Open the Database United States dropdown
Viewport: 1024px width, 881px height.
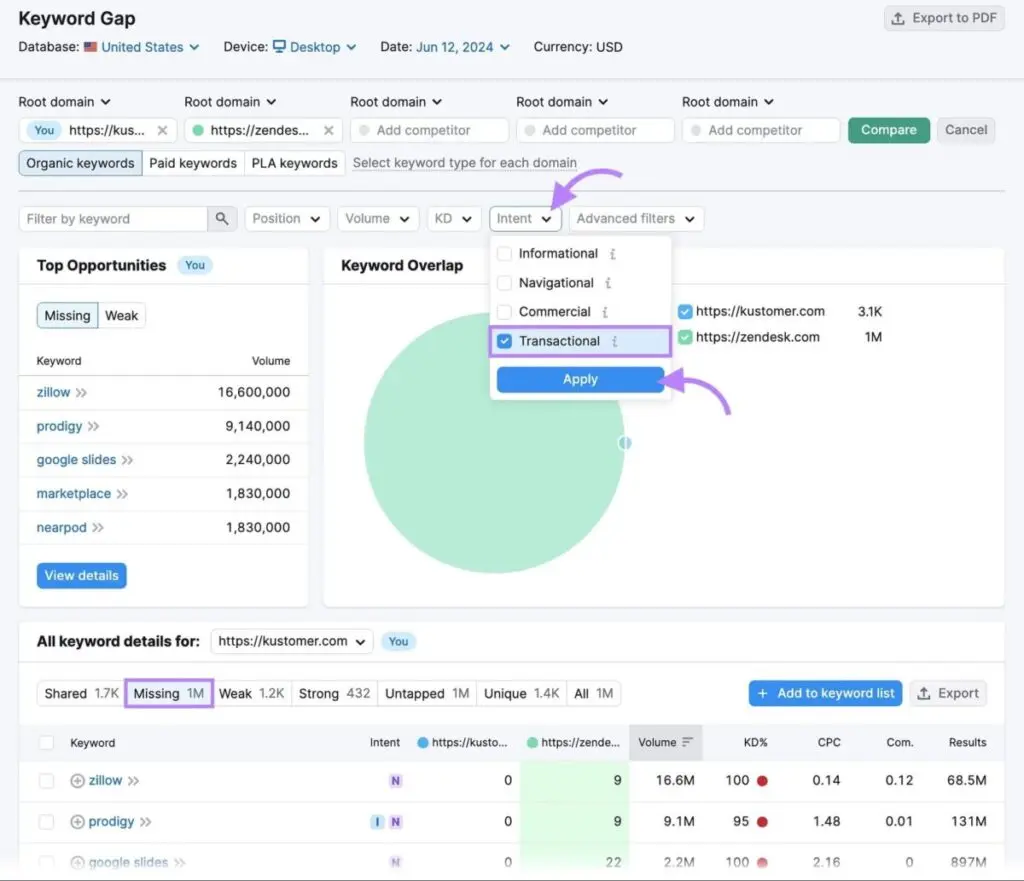(x=142, y=47)
